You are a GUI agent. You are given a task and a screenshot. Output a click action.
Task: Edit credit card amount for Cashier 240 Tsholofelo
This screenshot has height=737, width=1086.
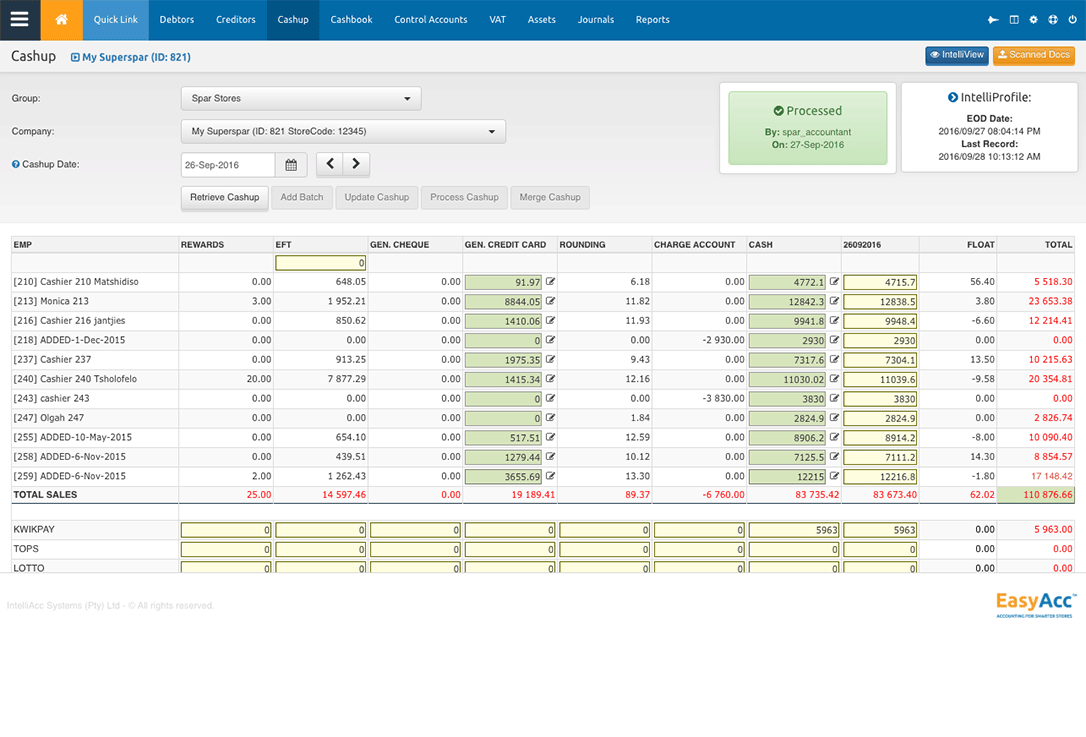(x=551, y=378)
